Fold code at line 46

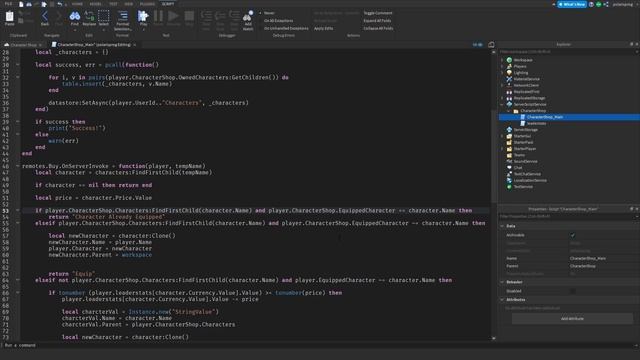click(x=18, y=166)
